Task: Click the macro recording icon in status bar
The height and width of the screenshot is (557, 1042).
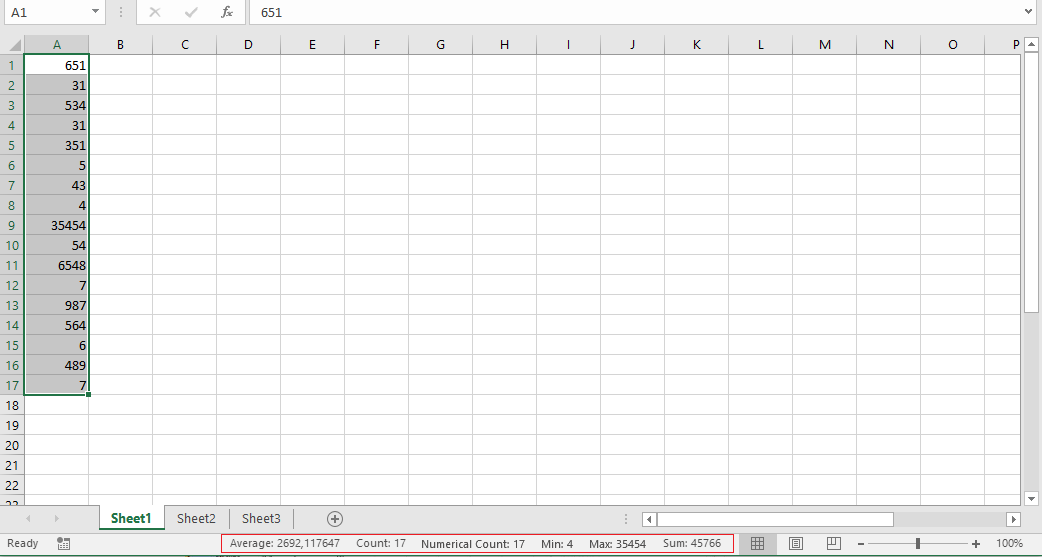Action: click(64, 543)
